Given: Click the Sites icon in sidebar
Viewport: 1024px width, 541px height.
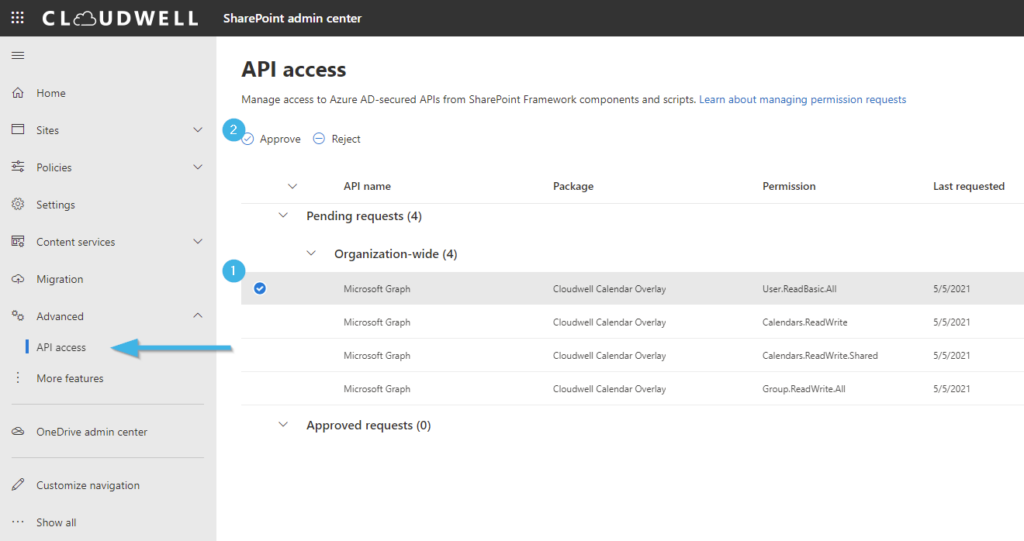Looking at the screenshot, I should (18, 129).
